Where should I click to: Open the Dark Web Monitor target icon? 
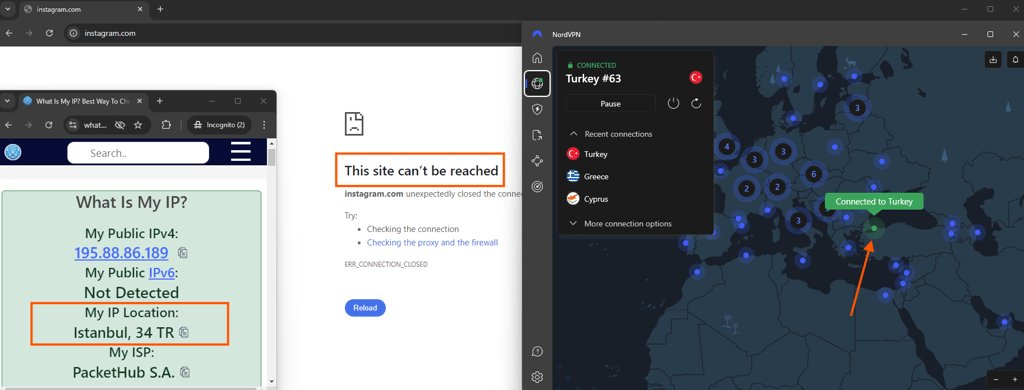tap(537, 187)
